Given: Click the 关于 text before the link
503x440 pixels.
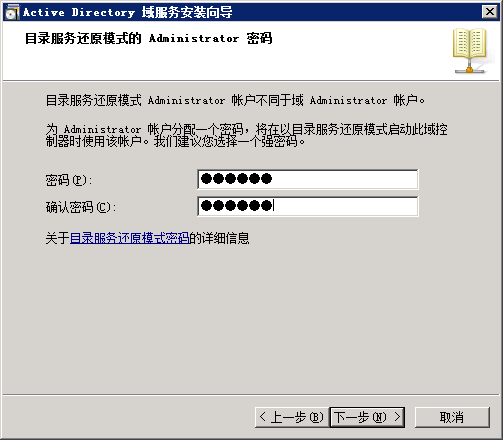Looking at the screenshot, I should click(57, 238).
